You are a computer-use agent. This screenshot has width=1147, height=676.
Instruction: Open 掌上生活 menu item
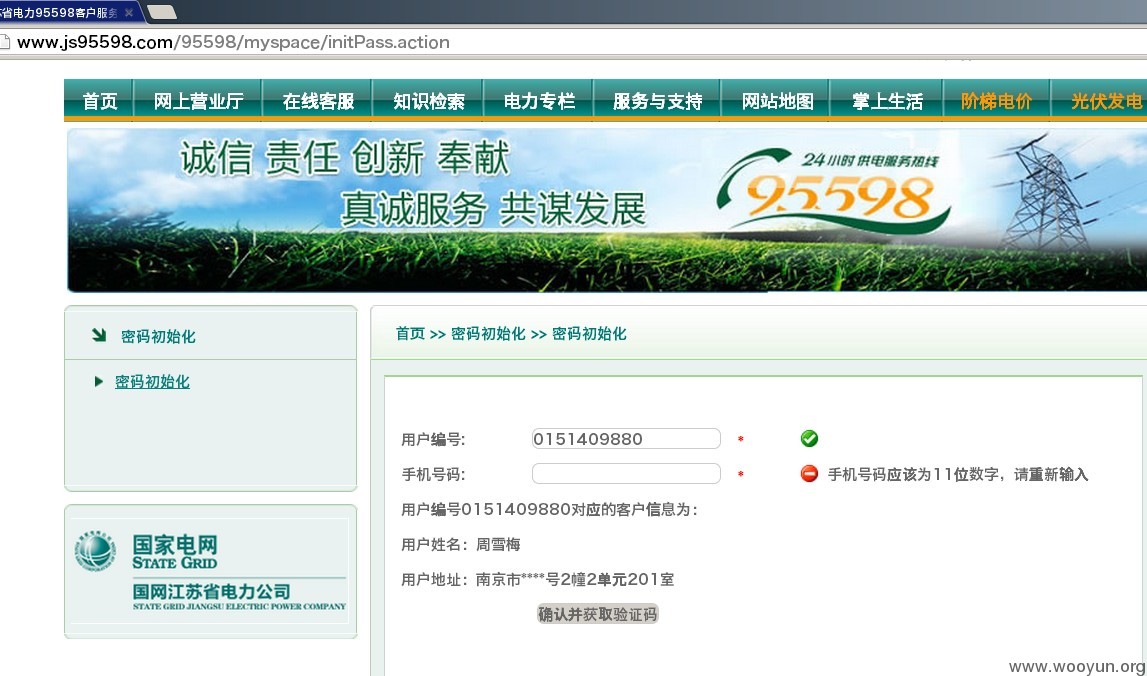click(x=887, y=100)
